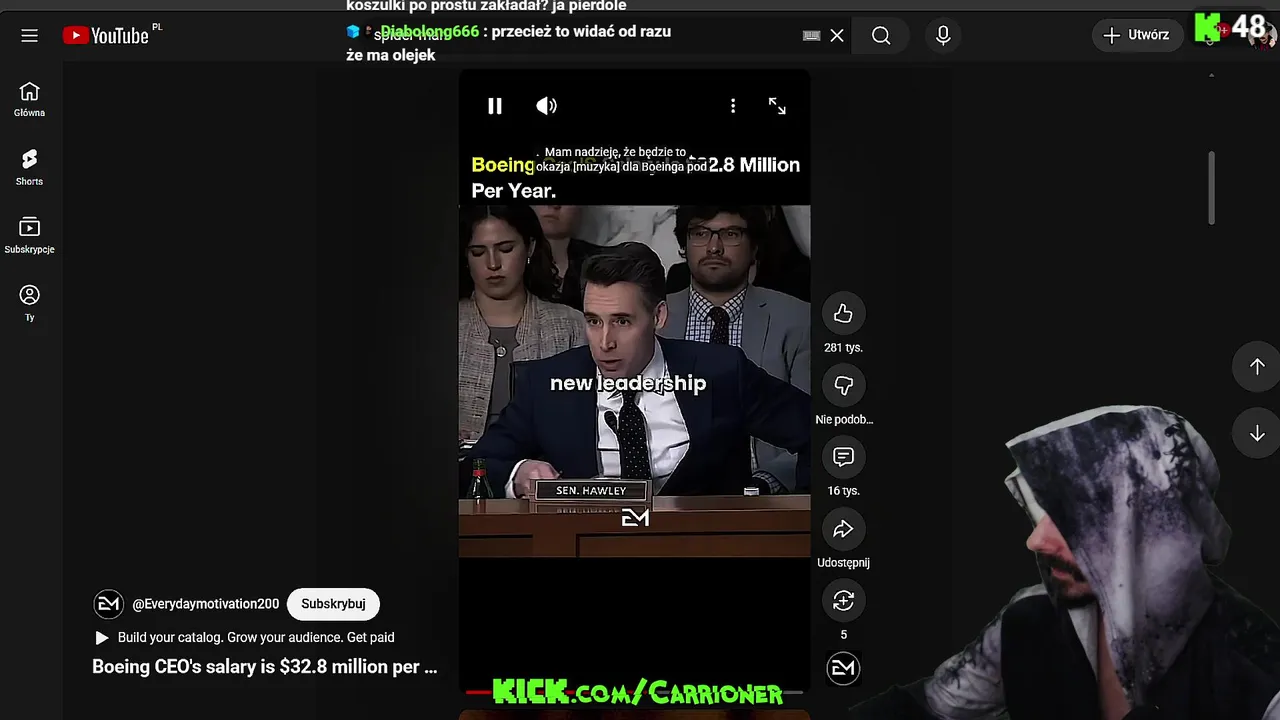The width and height of the screenshot is (1280, 720).
Task: Open Shorts in the sidebar
Action: point(29,167)
